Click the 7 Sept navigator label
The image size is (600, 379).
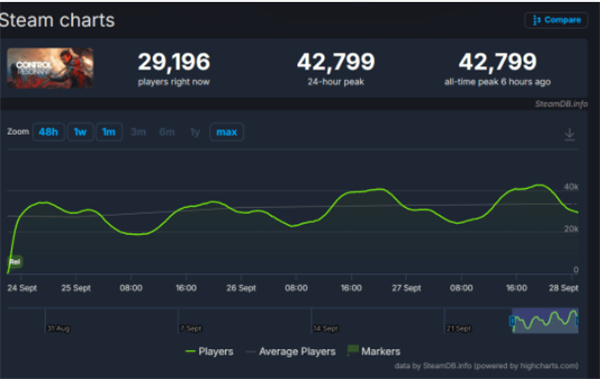click(191, 328)
